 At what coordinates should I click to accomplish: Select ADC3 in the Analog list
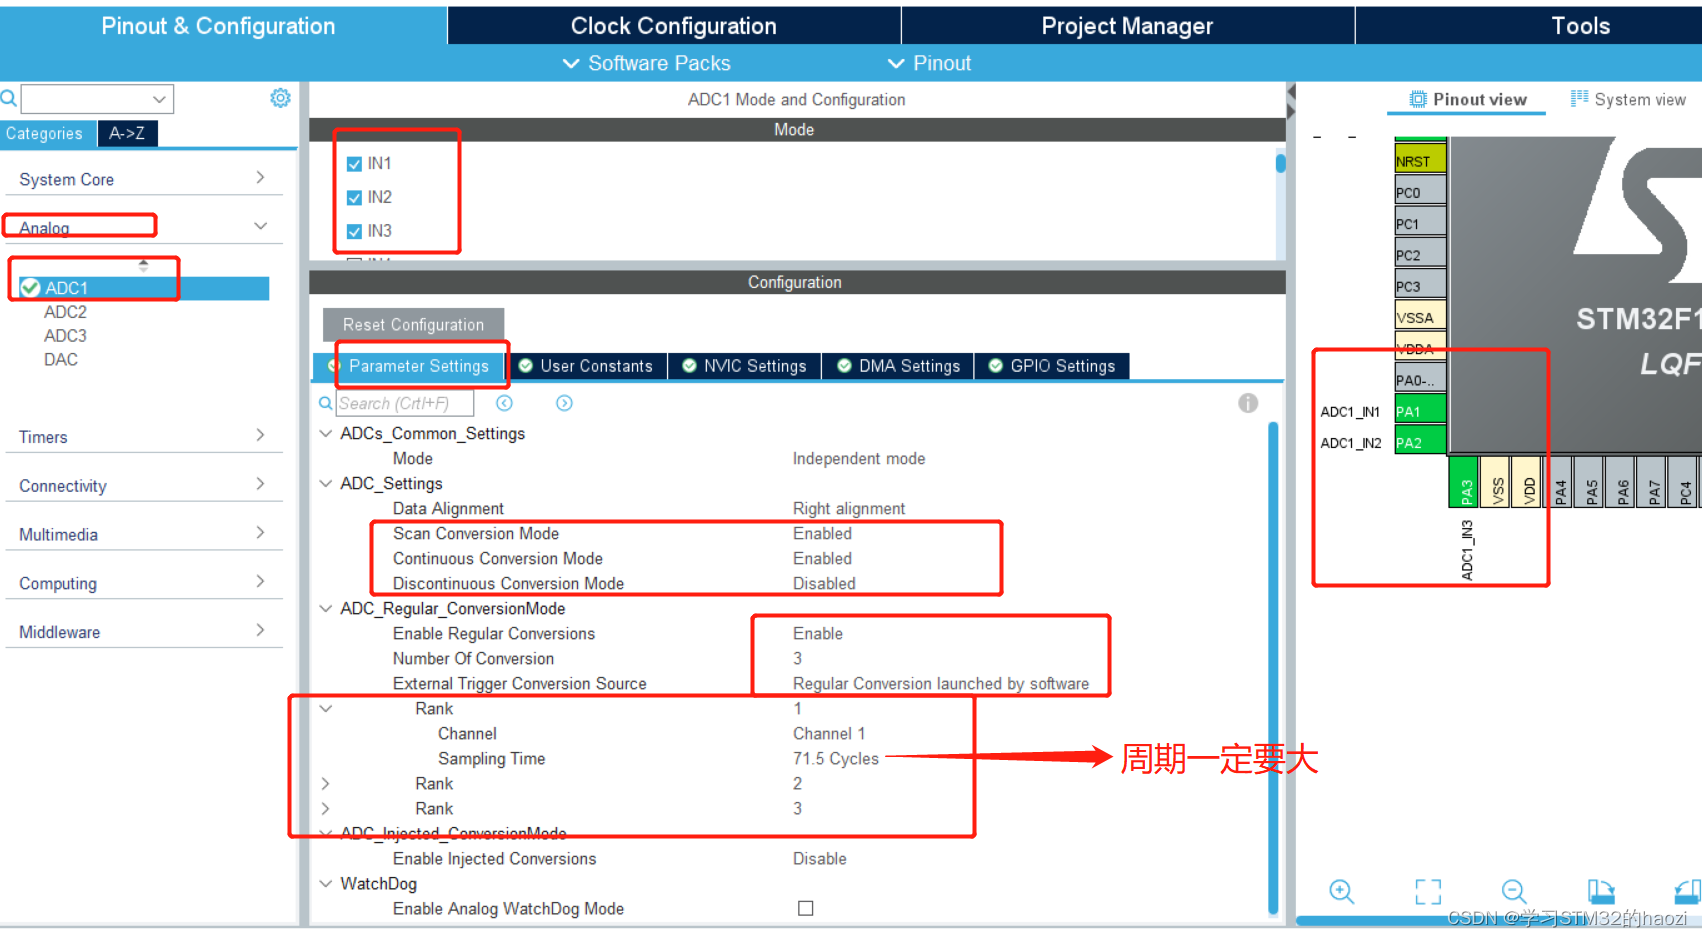pos(65,336)
